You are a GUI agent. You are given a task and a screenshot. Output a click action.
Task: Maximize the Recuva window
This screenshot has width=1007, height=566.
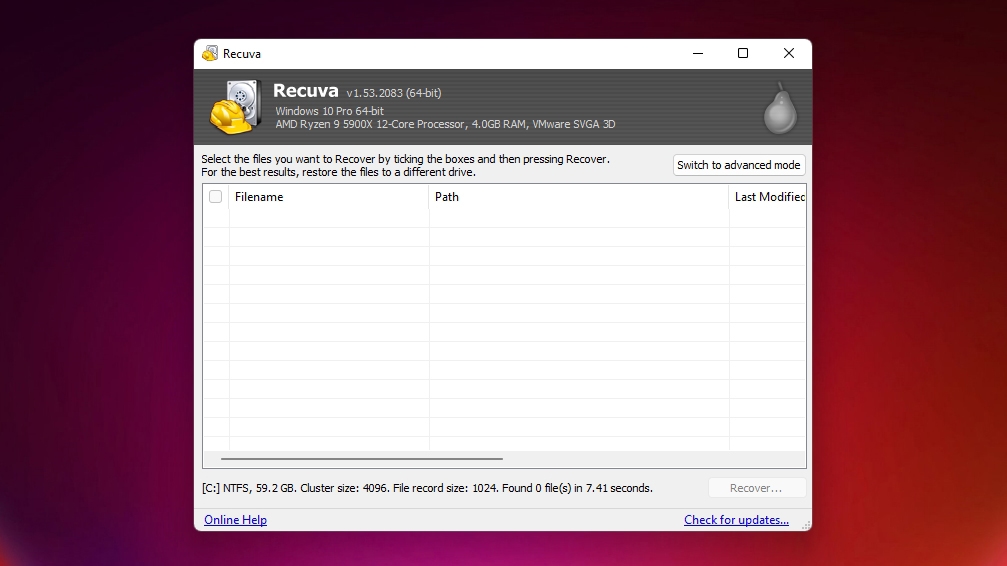click(x=743, y=53)
